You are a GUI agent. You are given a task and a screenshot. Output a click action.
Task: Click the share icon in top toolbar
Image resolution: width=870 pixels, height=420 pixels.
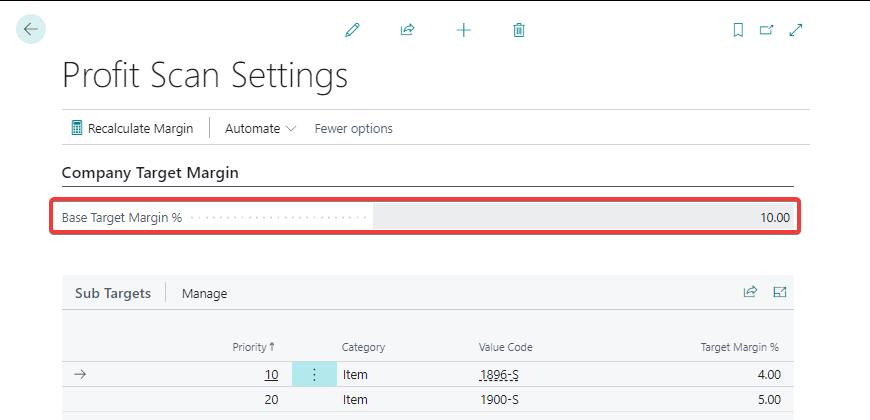[x=407, y=30]
